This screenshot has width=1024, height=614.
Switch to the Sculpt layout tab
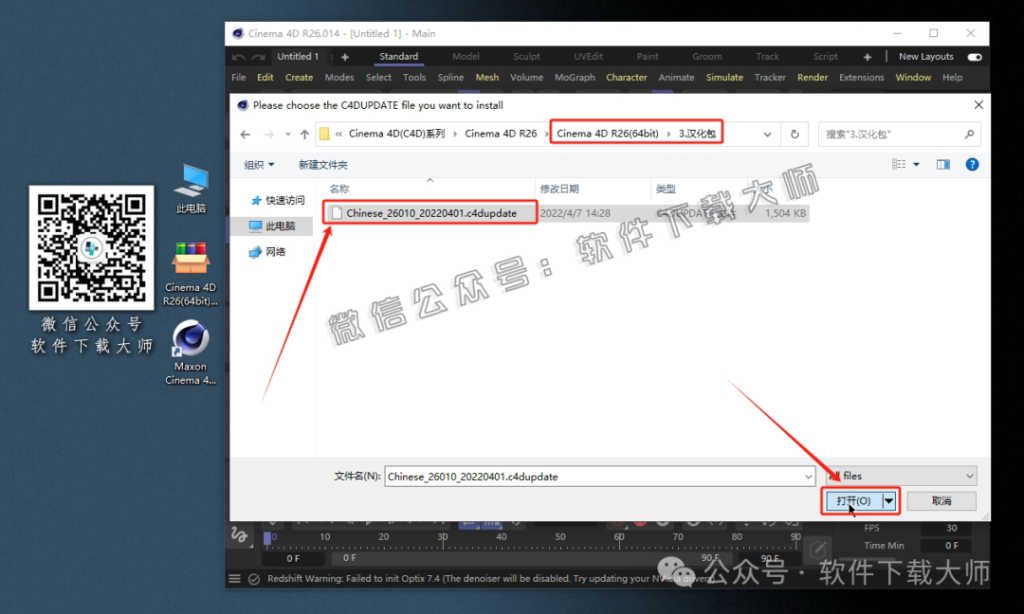(x=526, y=57)
